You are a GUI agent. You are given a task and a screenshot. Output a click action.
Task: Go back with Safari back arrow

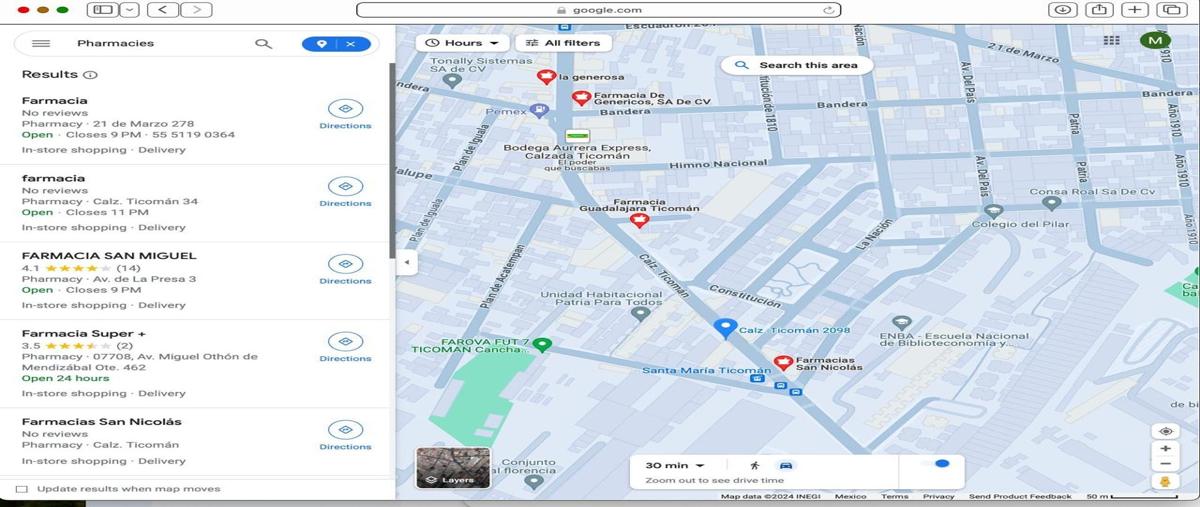[163, 10]
